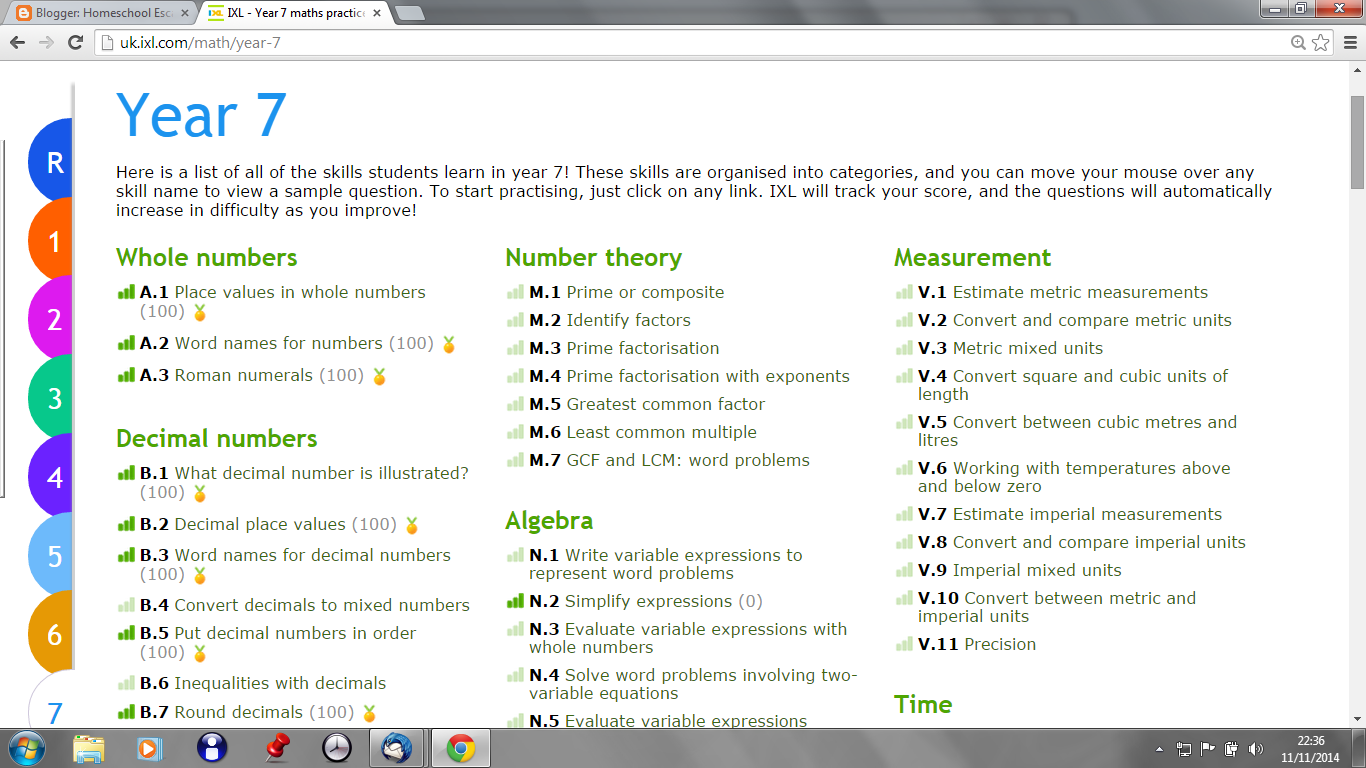Viewport: 1366px width, 768px height.
Task: Open N.4 Solve word problems two-variable equations
Action: coord(693,684)
